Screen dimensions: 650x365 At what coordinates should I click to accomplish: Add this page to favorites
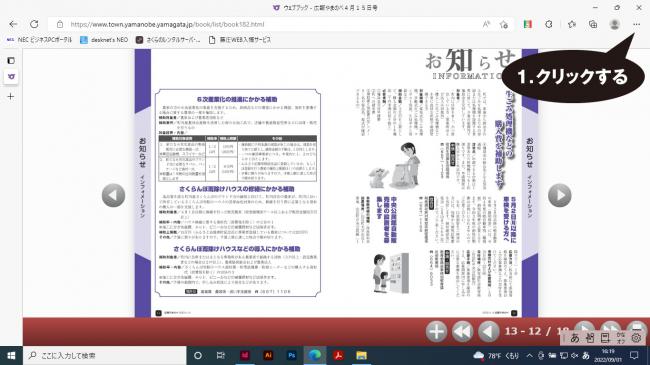click(x=504, y=24)
